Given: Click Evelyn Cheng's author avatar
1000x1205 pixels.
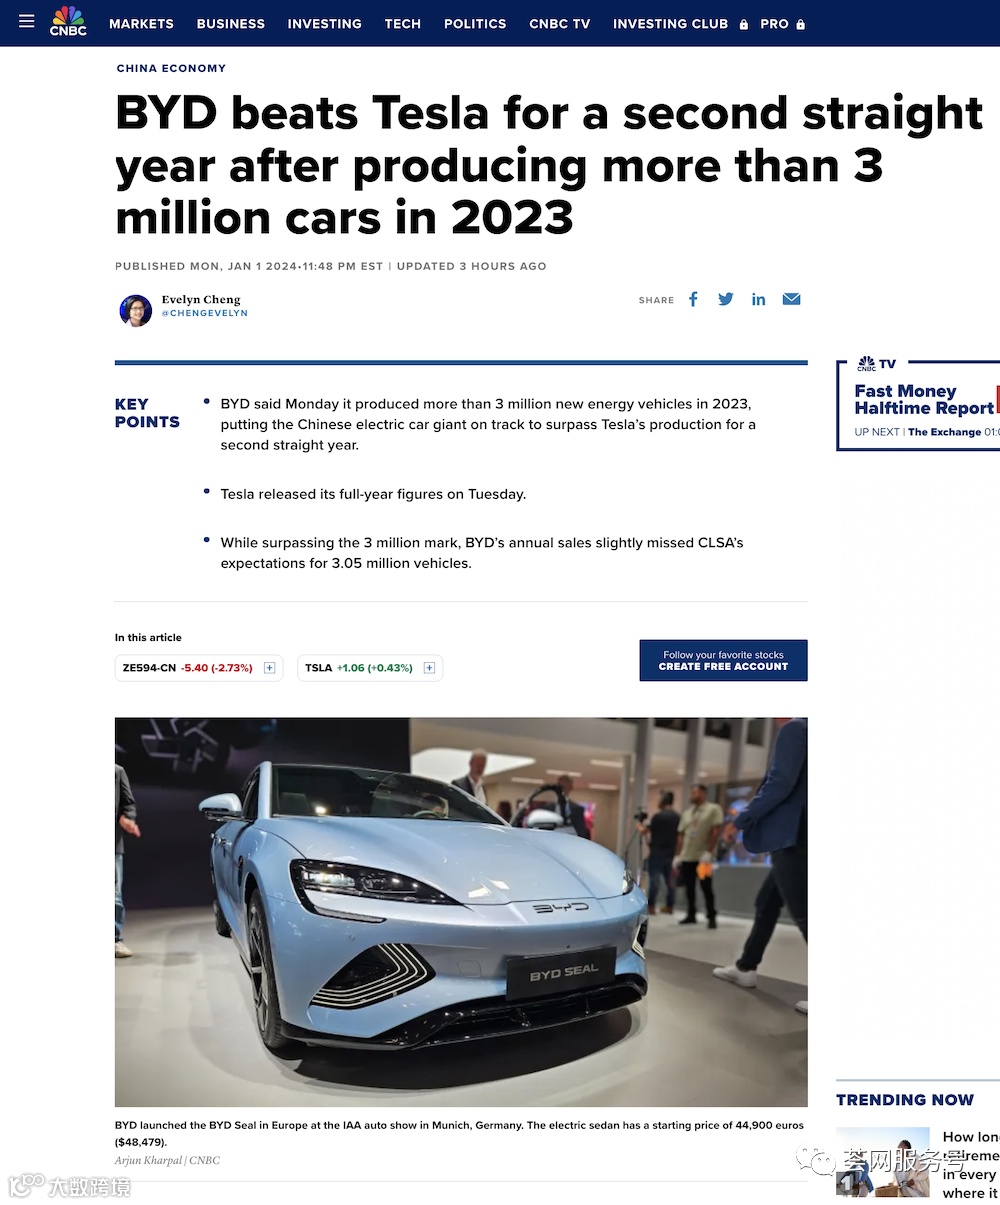Looking at the screenshot, I should (136, 310).
